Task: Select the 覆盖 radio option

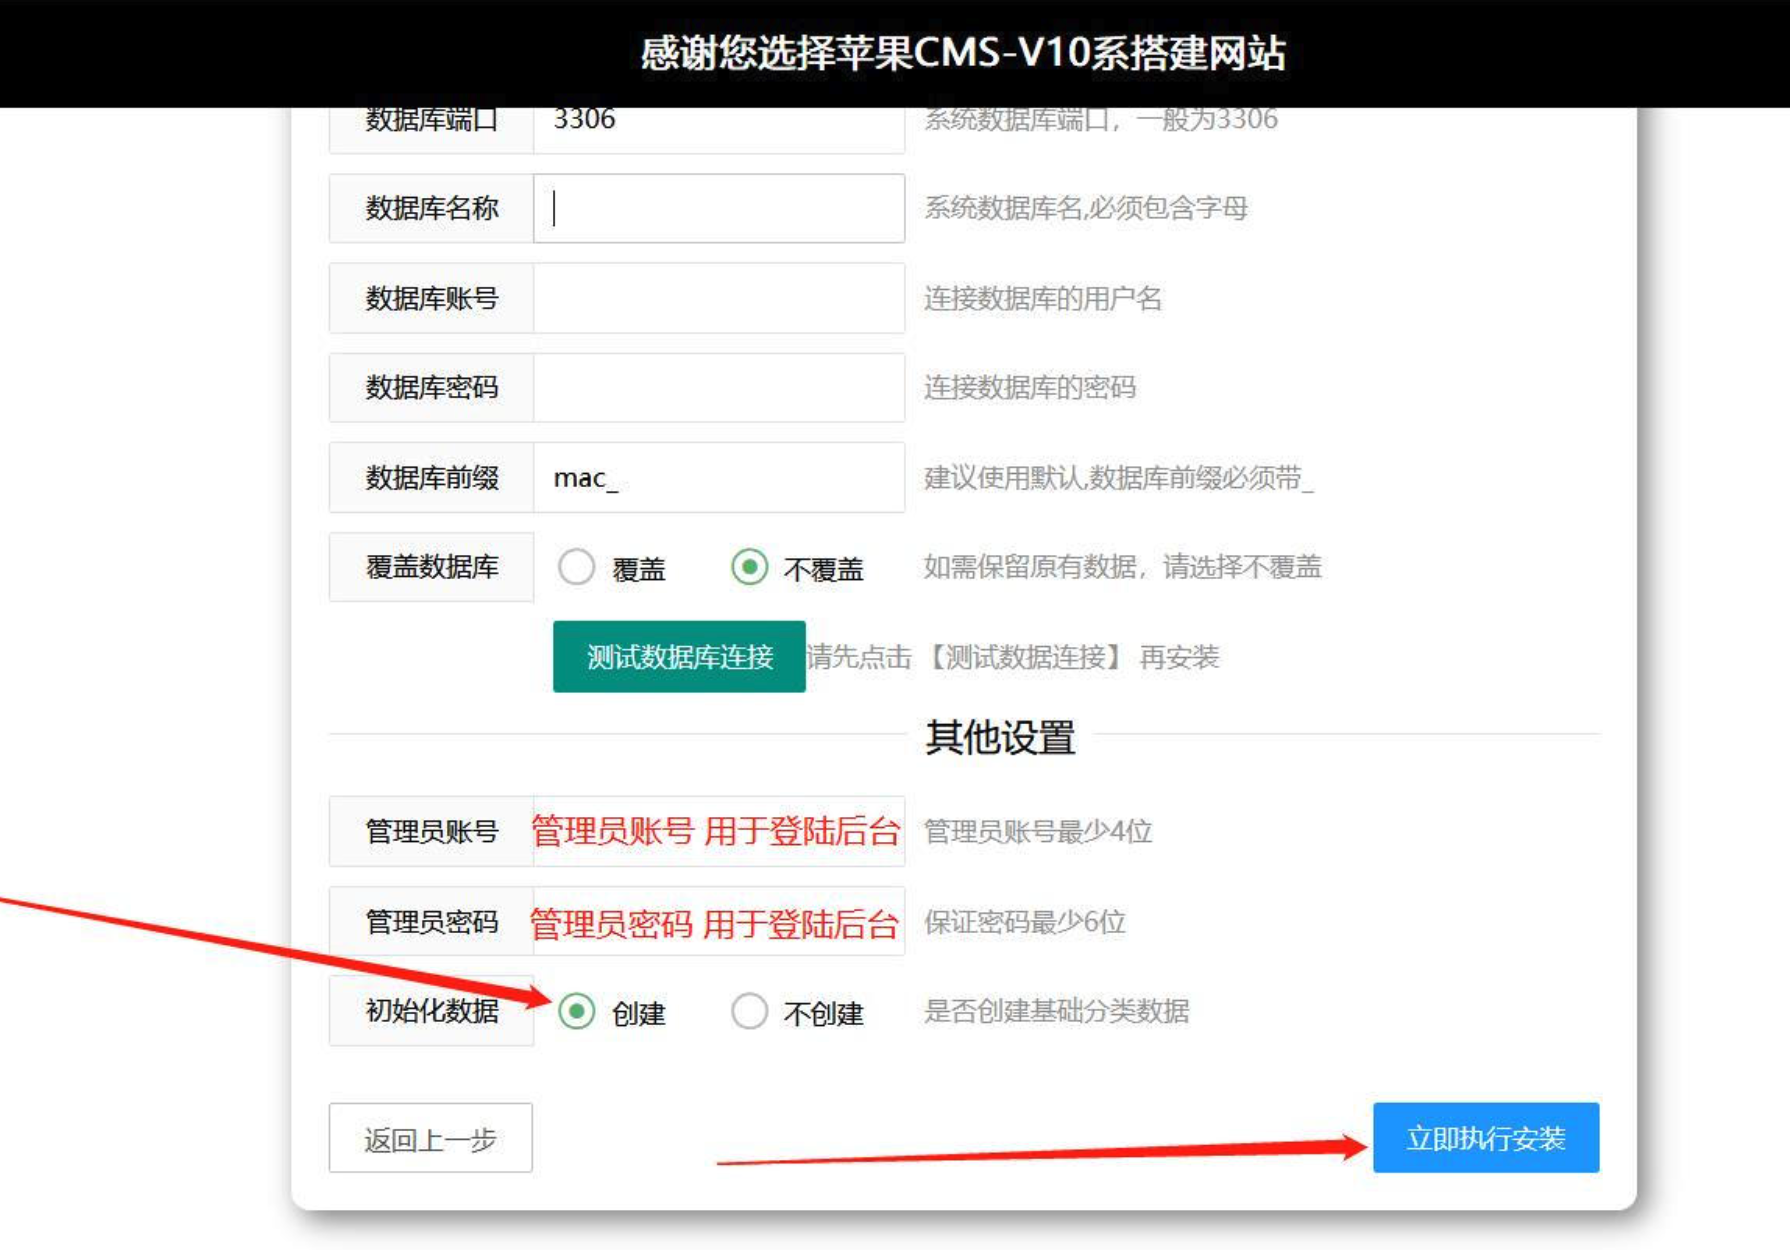Action: tap(576, 567)
